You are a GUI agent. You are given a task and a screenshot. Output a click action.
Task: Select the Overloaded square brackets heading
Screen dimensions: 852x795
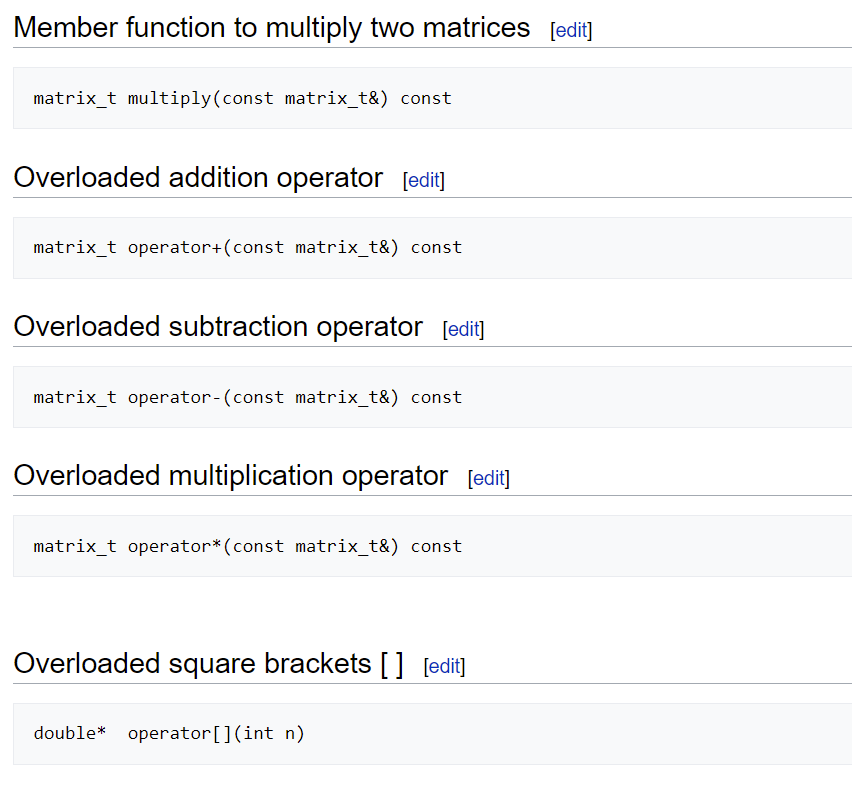point(206,663)
